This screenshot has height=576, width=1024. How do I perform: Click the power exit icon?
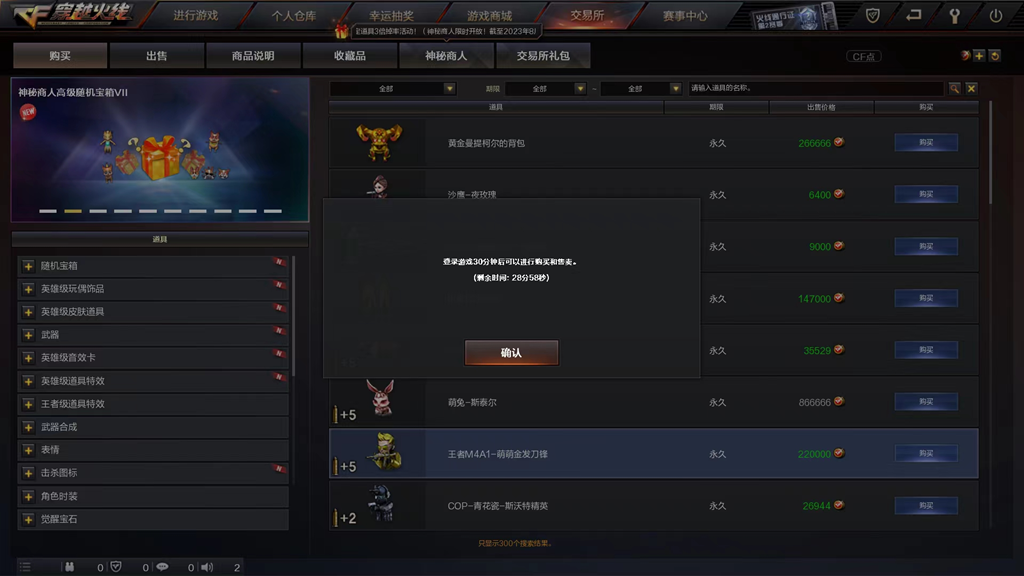[995, 16]
